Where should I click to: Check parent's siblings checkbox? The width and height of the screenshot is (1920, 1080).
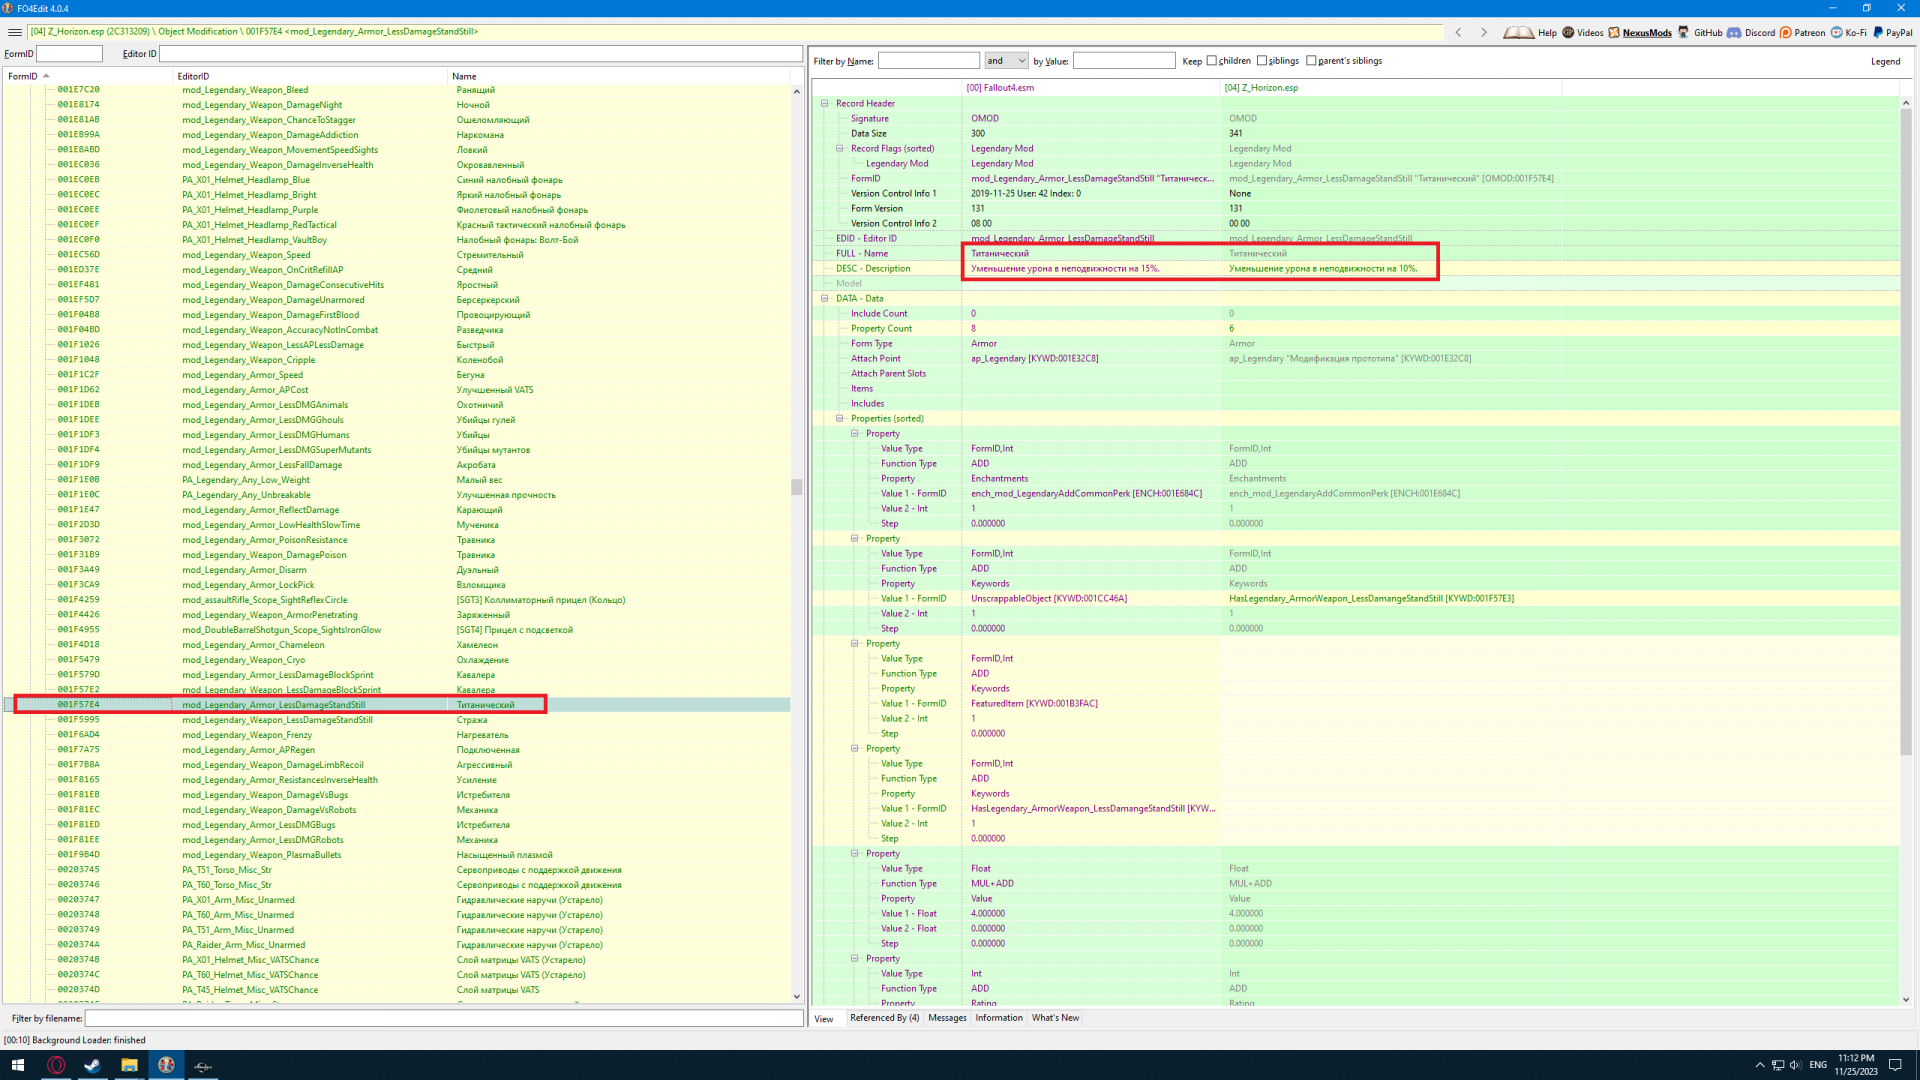1312,61
